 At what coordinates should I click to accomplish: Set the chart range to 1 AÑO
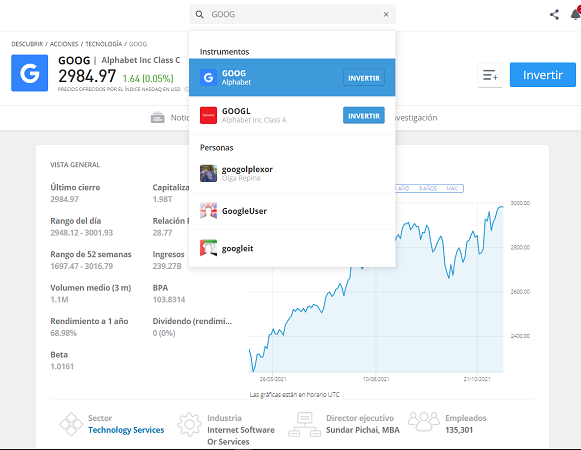tap(402, 188)
